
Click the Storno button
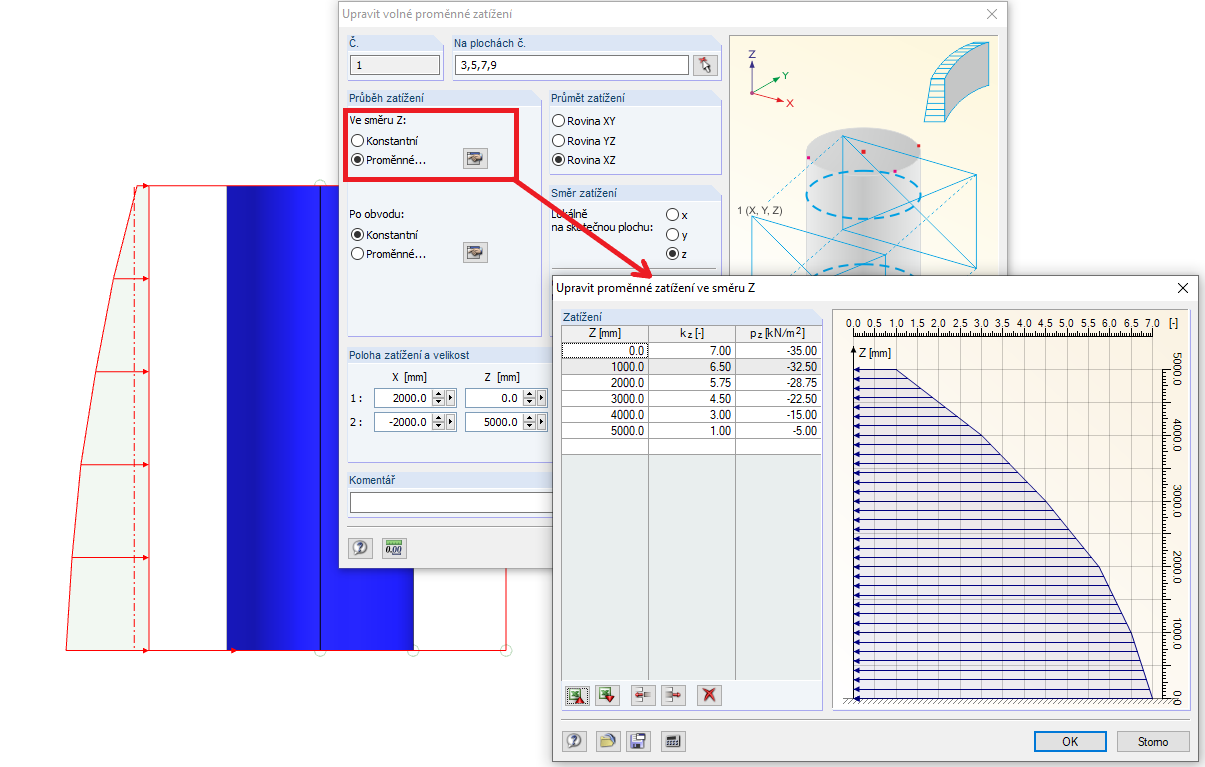(1153, 741)
